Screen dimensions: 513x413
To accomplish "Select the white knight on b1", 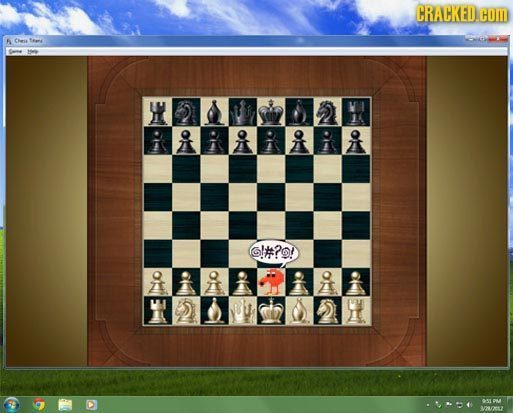I will click(x=186, y=311).
